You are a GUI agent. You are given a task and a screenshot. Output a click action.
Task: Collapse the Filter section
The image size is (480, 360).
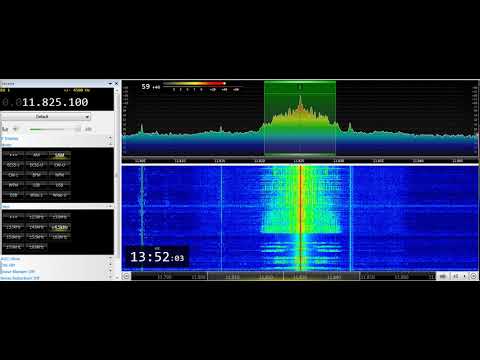110,206
